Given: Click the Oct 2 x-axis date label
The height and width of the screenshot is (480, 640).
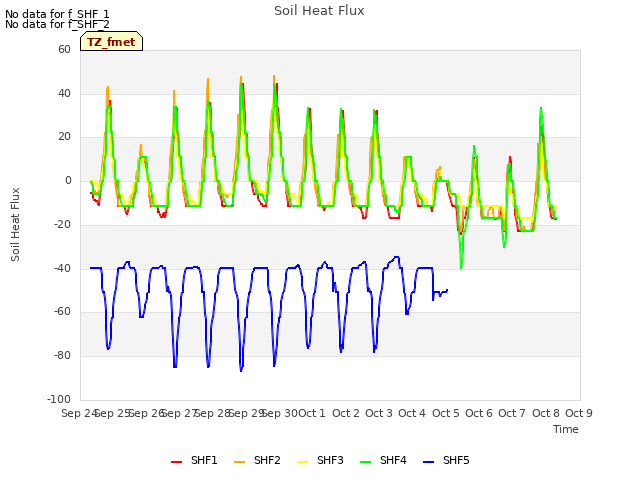Looking at the screenshot, I should coord(346,413).
